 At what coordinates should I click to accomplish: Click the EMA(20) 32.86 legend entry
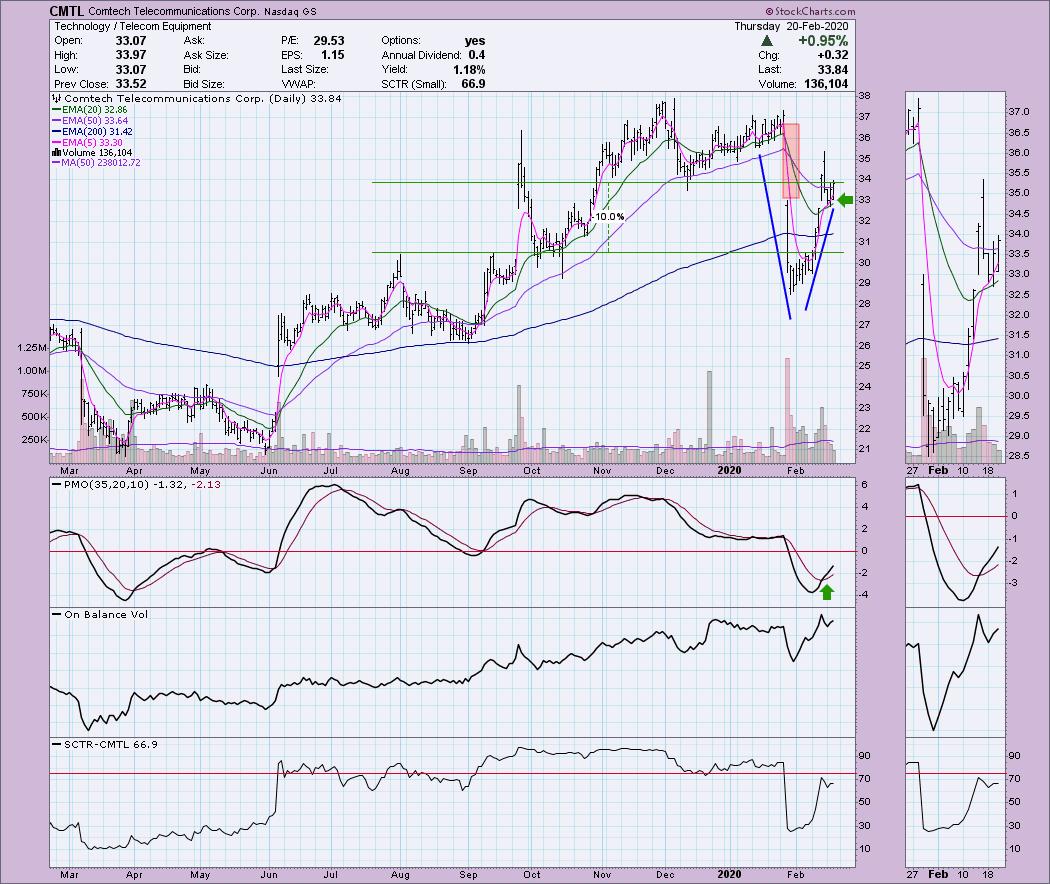coord(90,109)
